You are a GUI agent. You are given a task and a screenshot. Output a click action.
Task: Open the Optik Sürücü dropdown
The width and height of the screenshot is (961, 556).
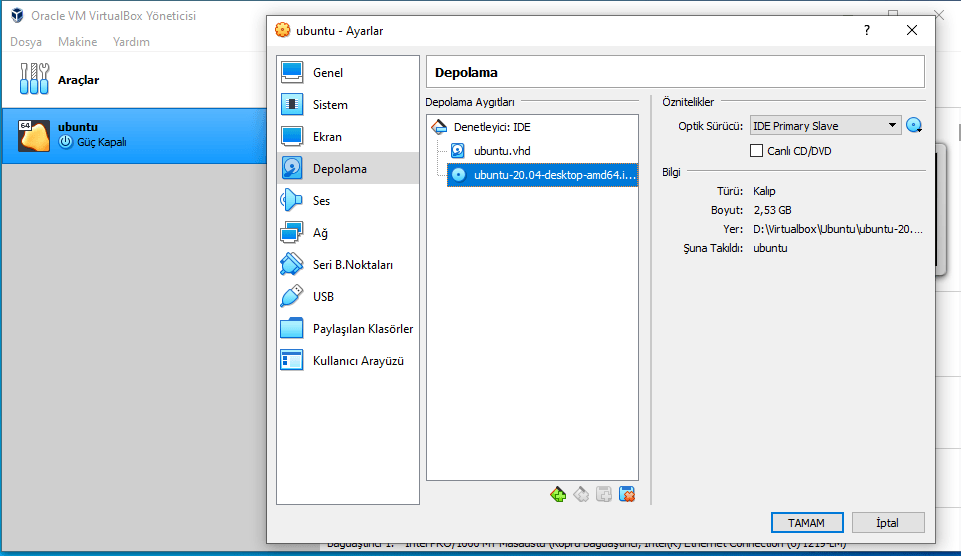coord(825,126)
